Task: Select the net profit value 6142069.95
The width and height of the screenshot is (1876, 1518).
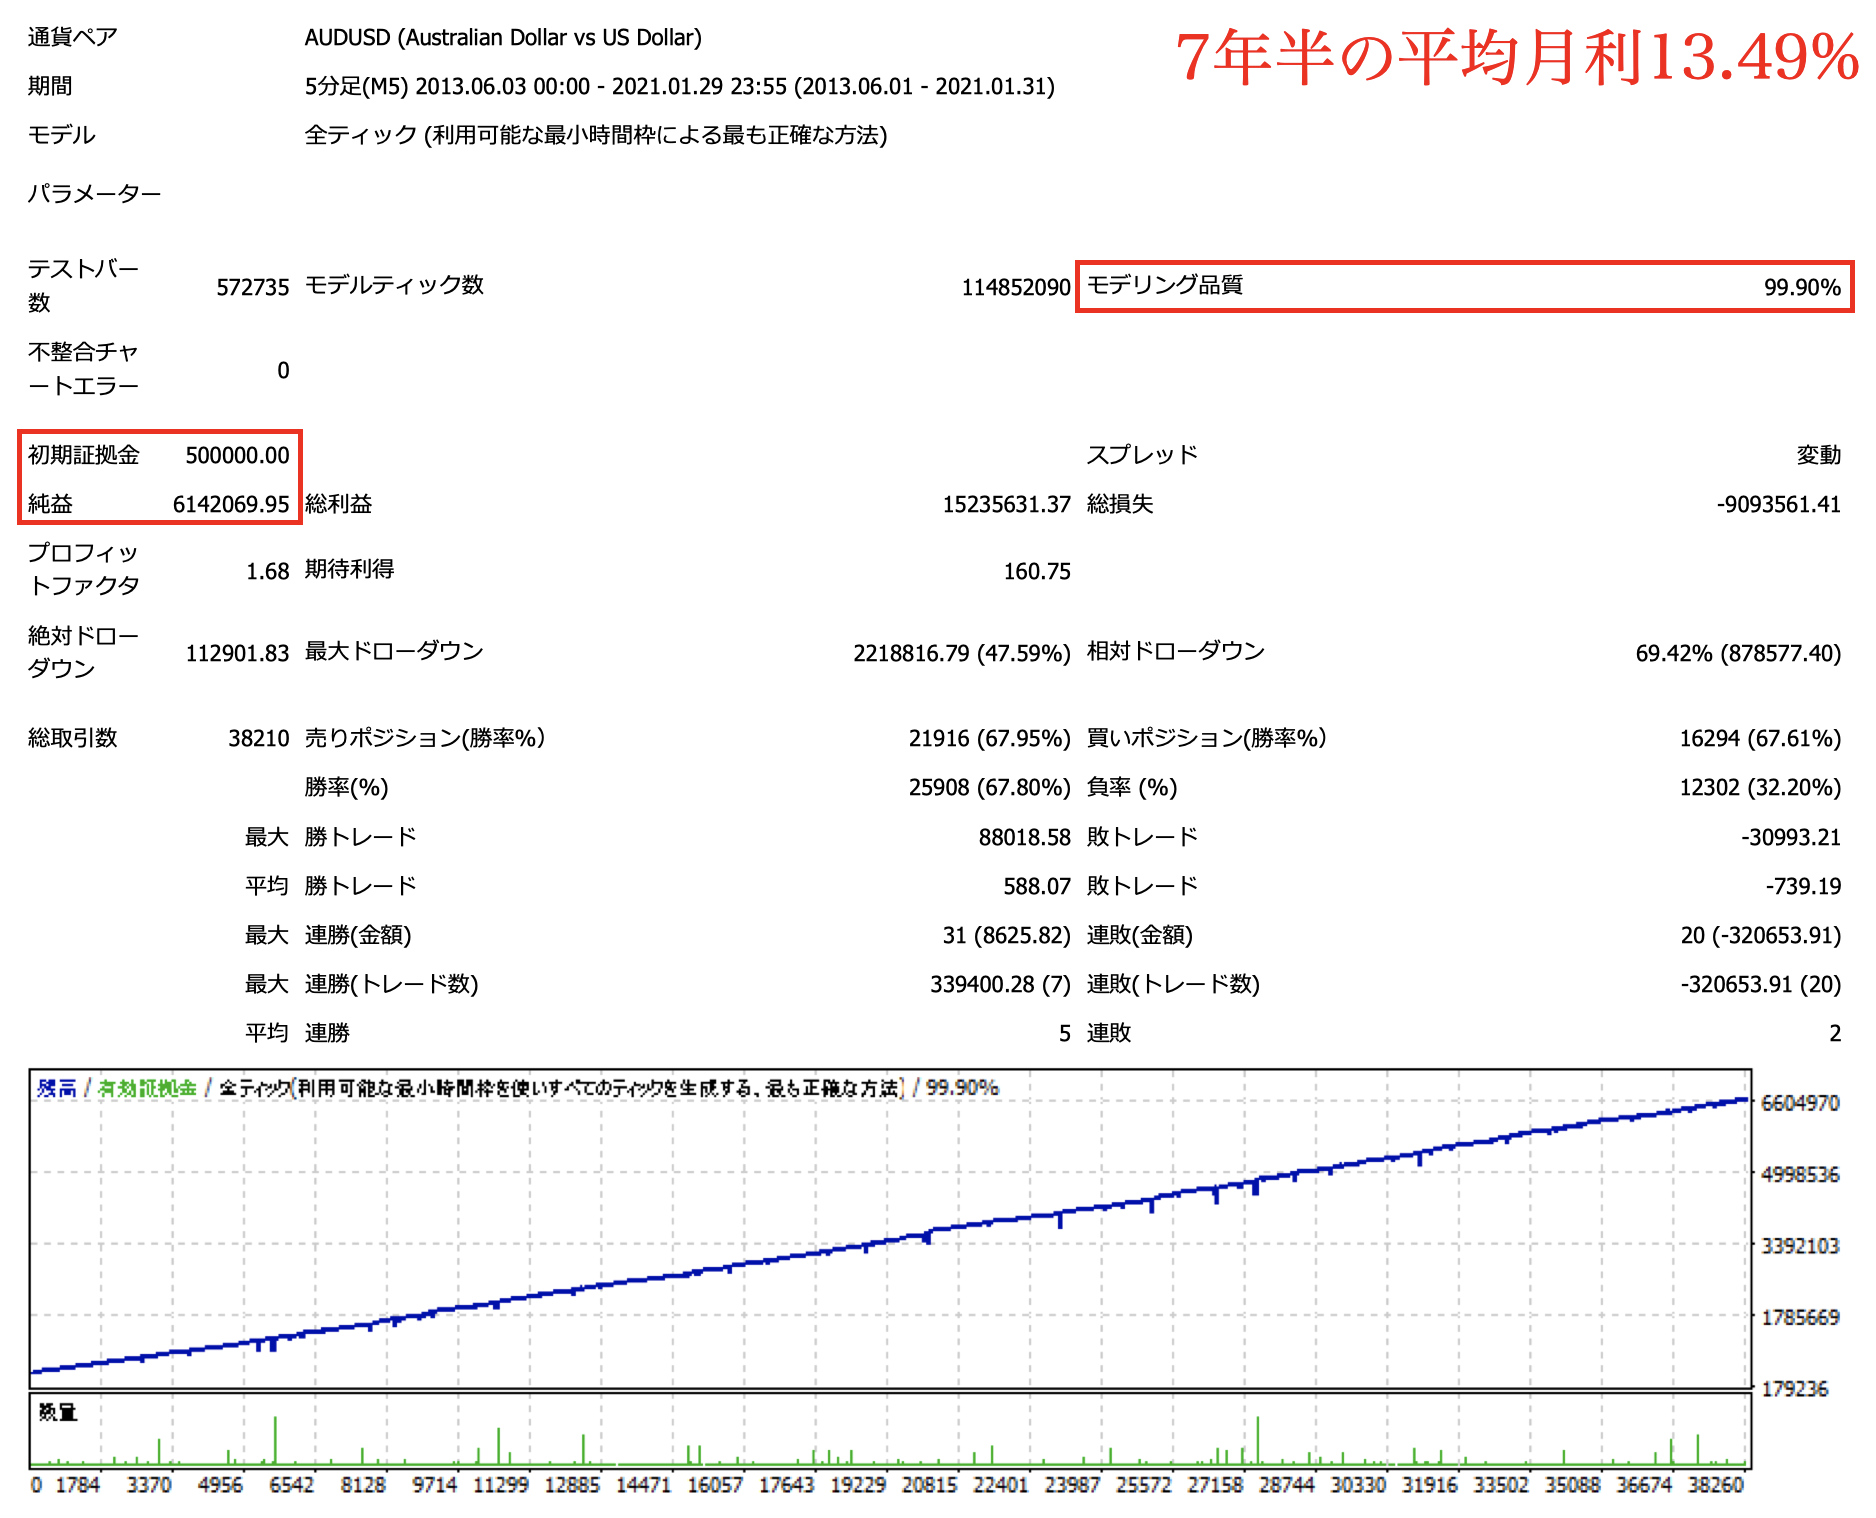Action: 231,505
